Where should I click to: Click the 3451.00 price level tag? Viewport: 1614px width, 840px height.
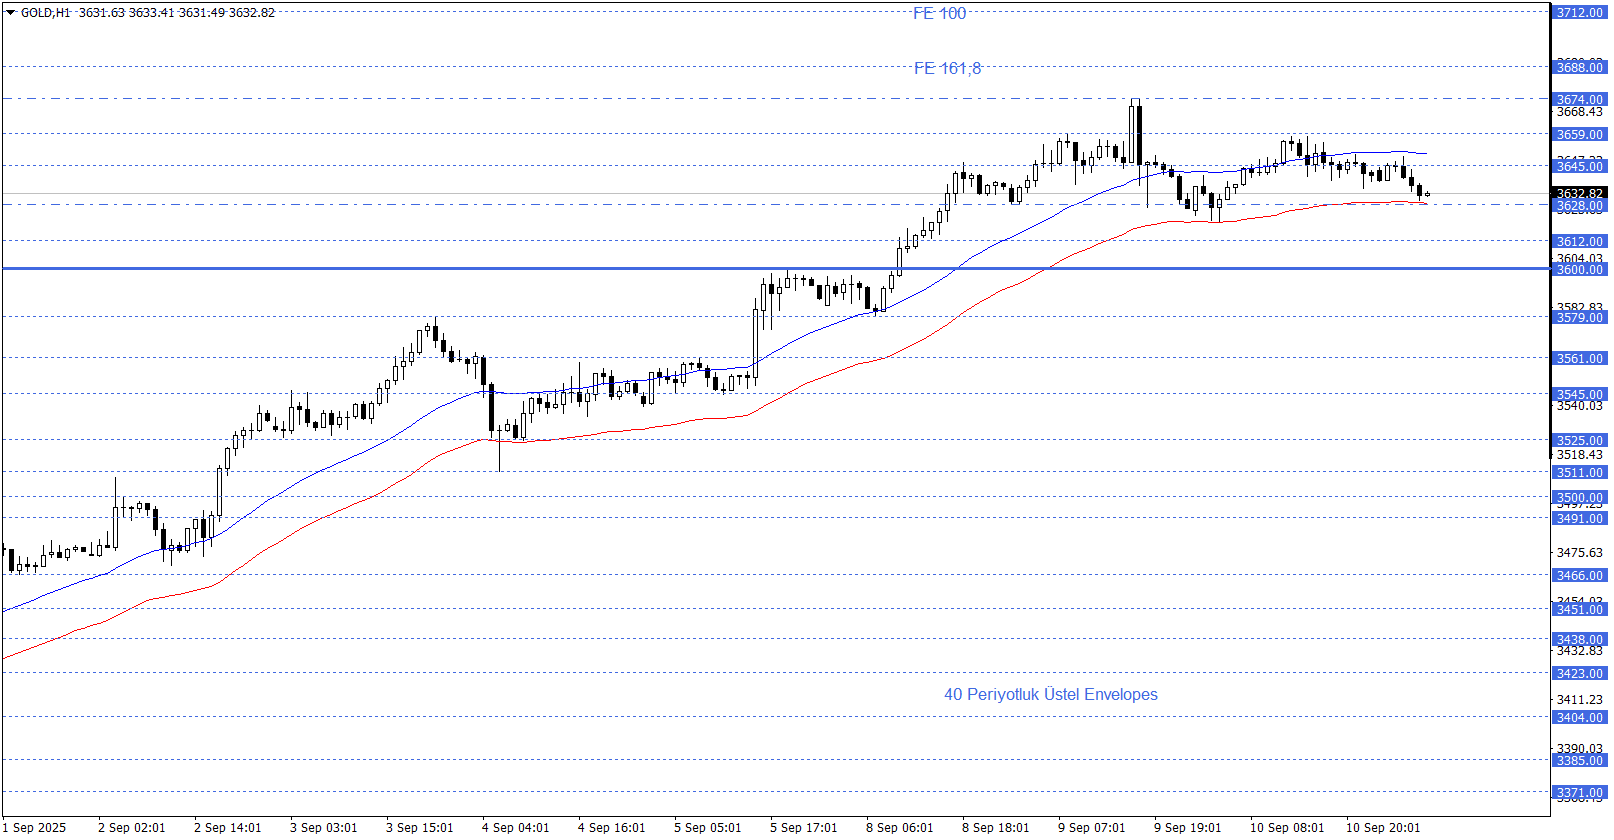[x=1579, y=610]
